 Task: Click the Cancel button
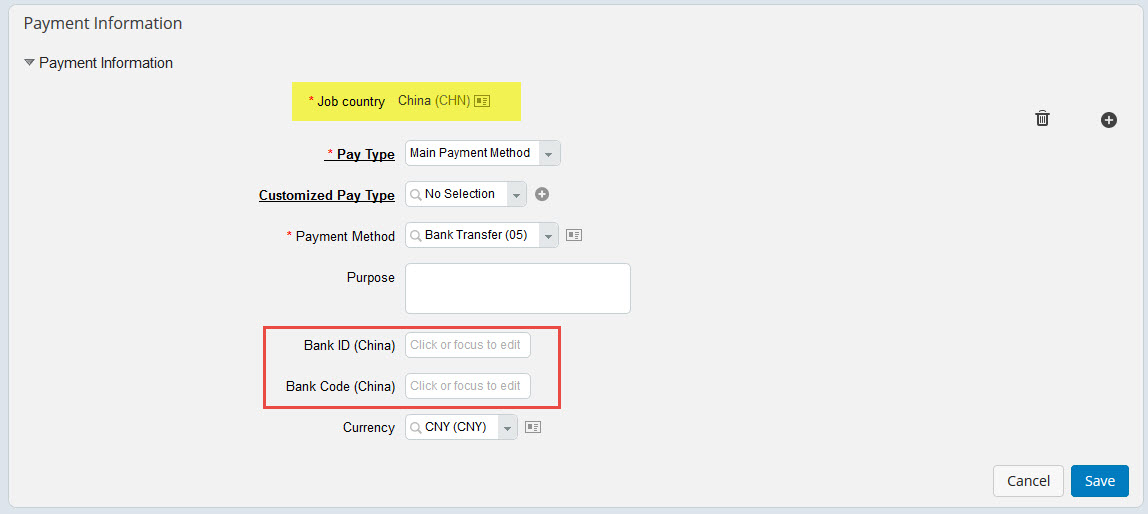pyautogui.click(x=1028, y=481)
